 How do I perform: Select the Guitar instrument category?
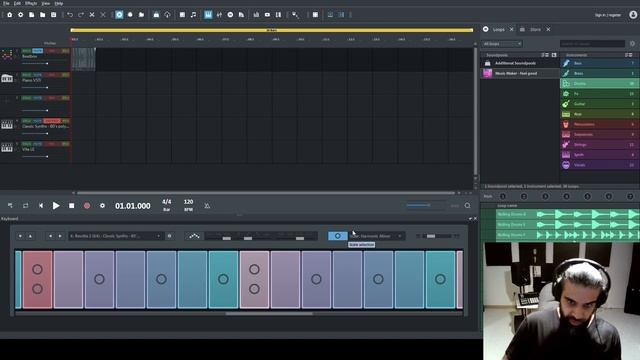600,104
